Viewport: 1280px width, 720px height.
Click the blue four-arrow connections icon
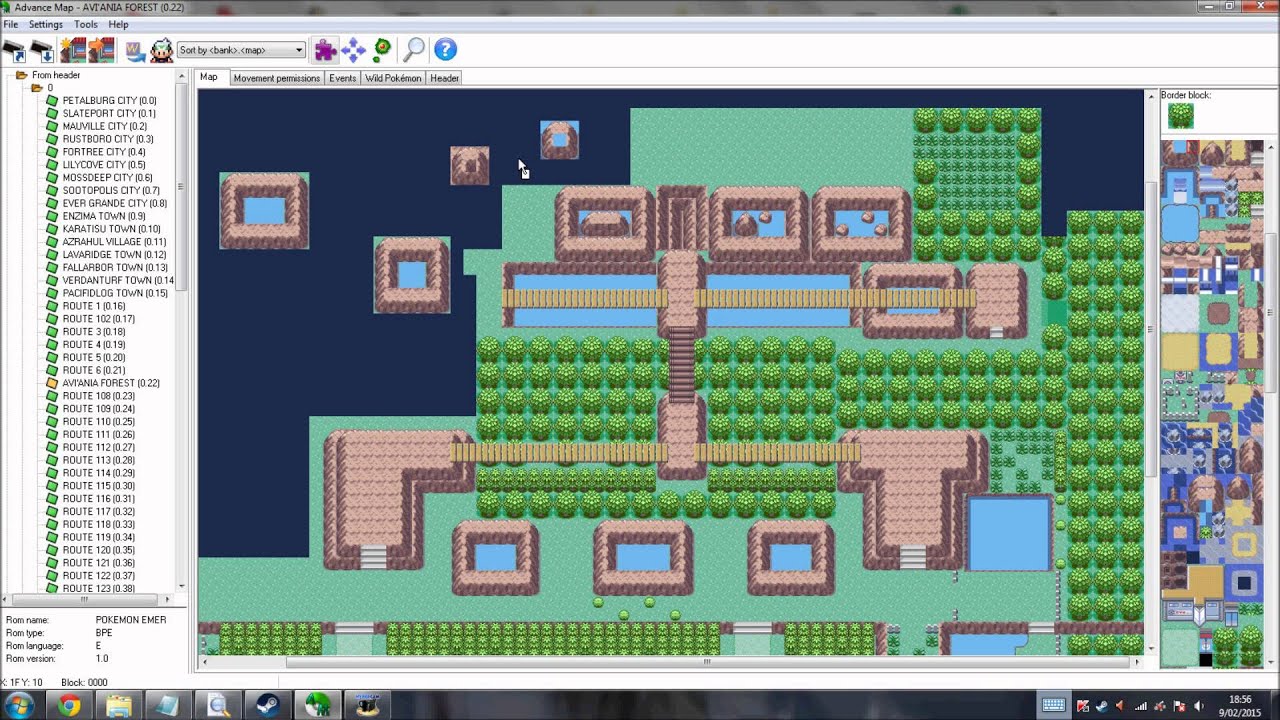pyautogui.click(x=353, y=49)
